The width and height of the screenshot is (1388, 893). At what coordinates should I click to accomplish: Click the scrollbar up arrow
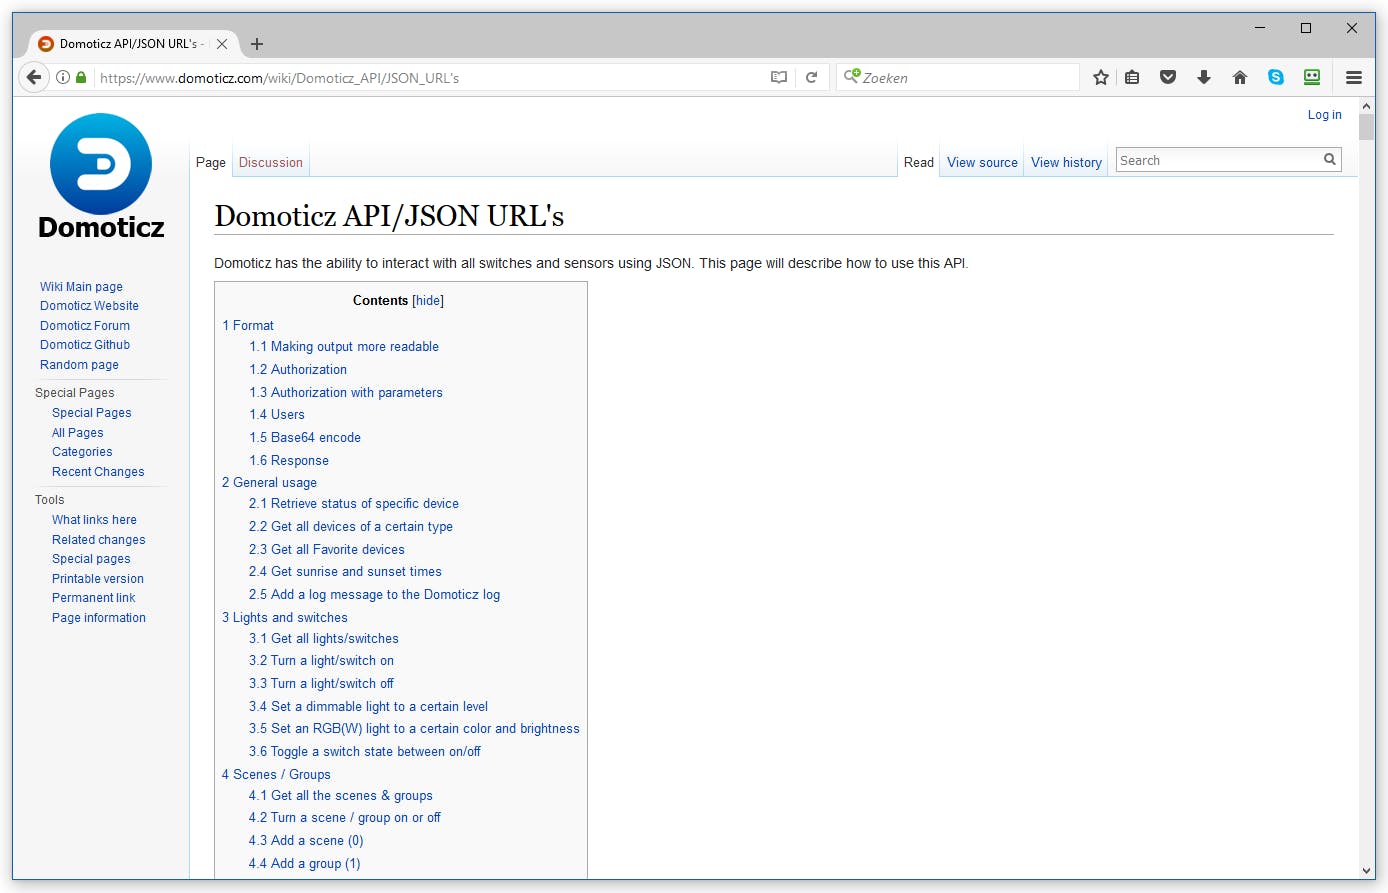[1366, 105]
